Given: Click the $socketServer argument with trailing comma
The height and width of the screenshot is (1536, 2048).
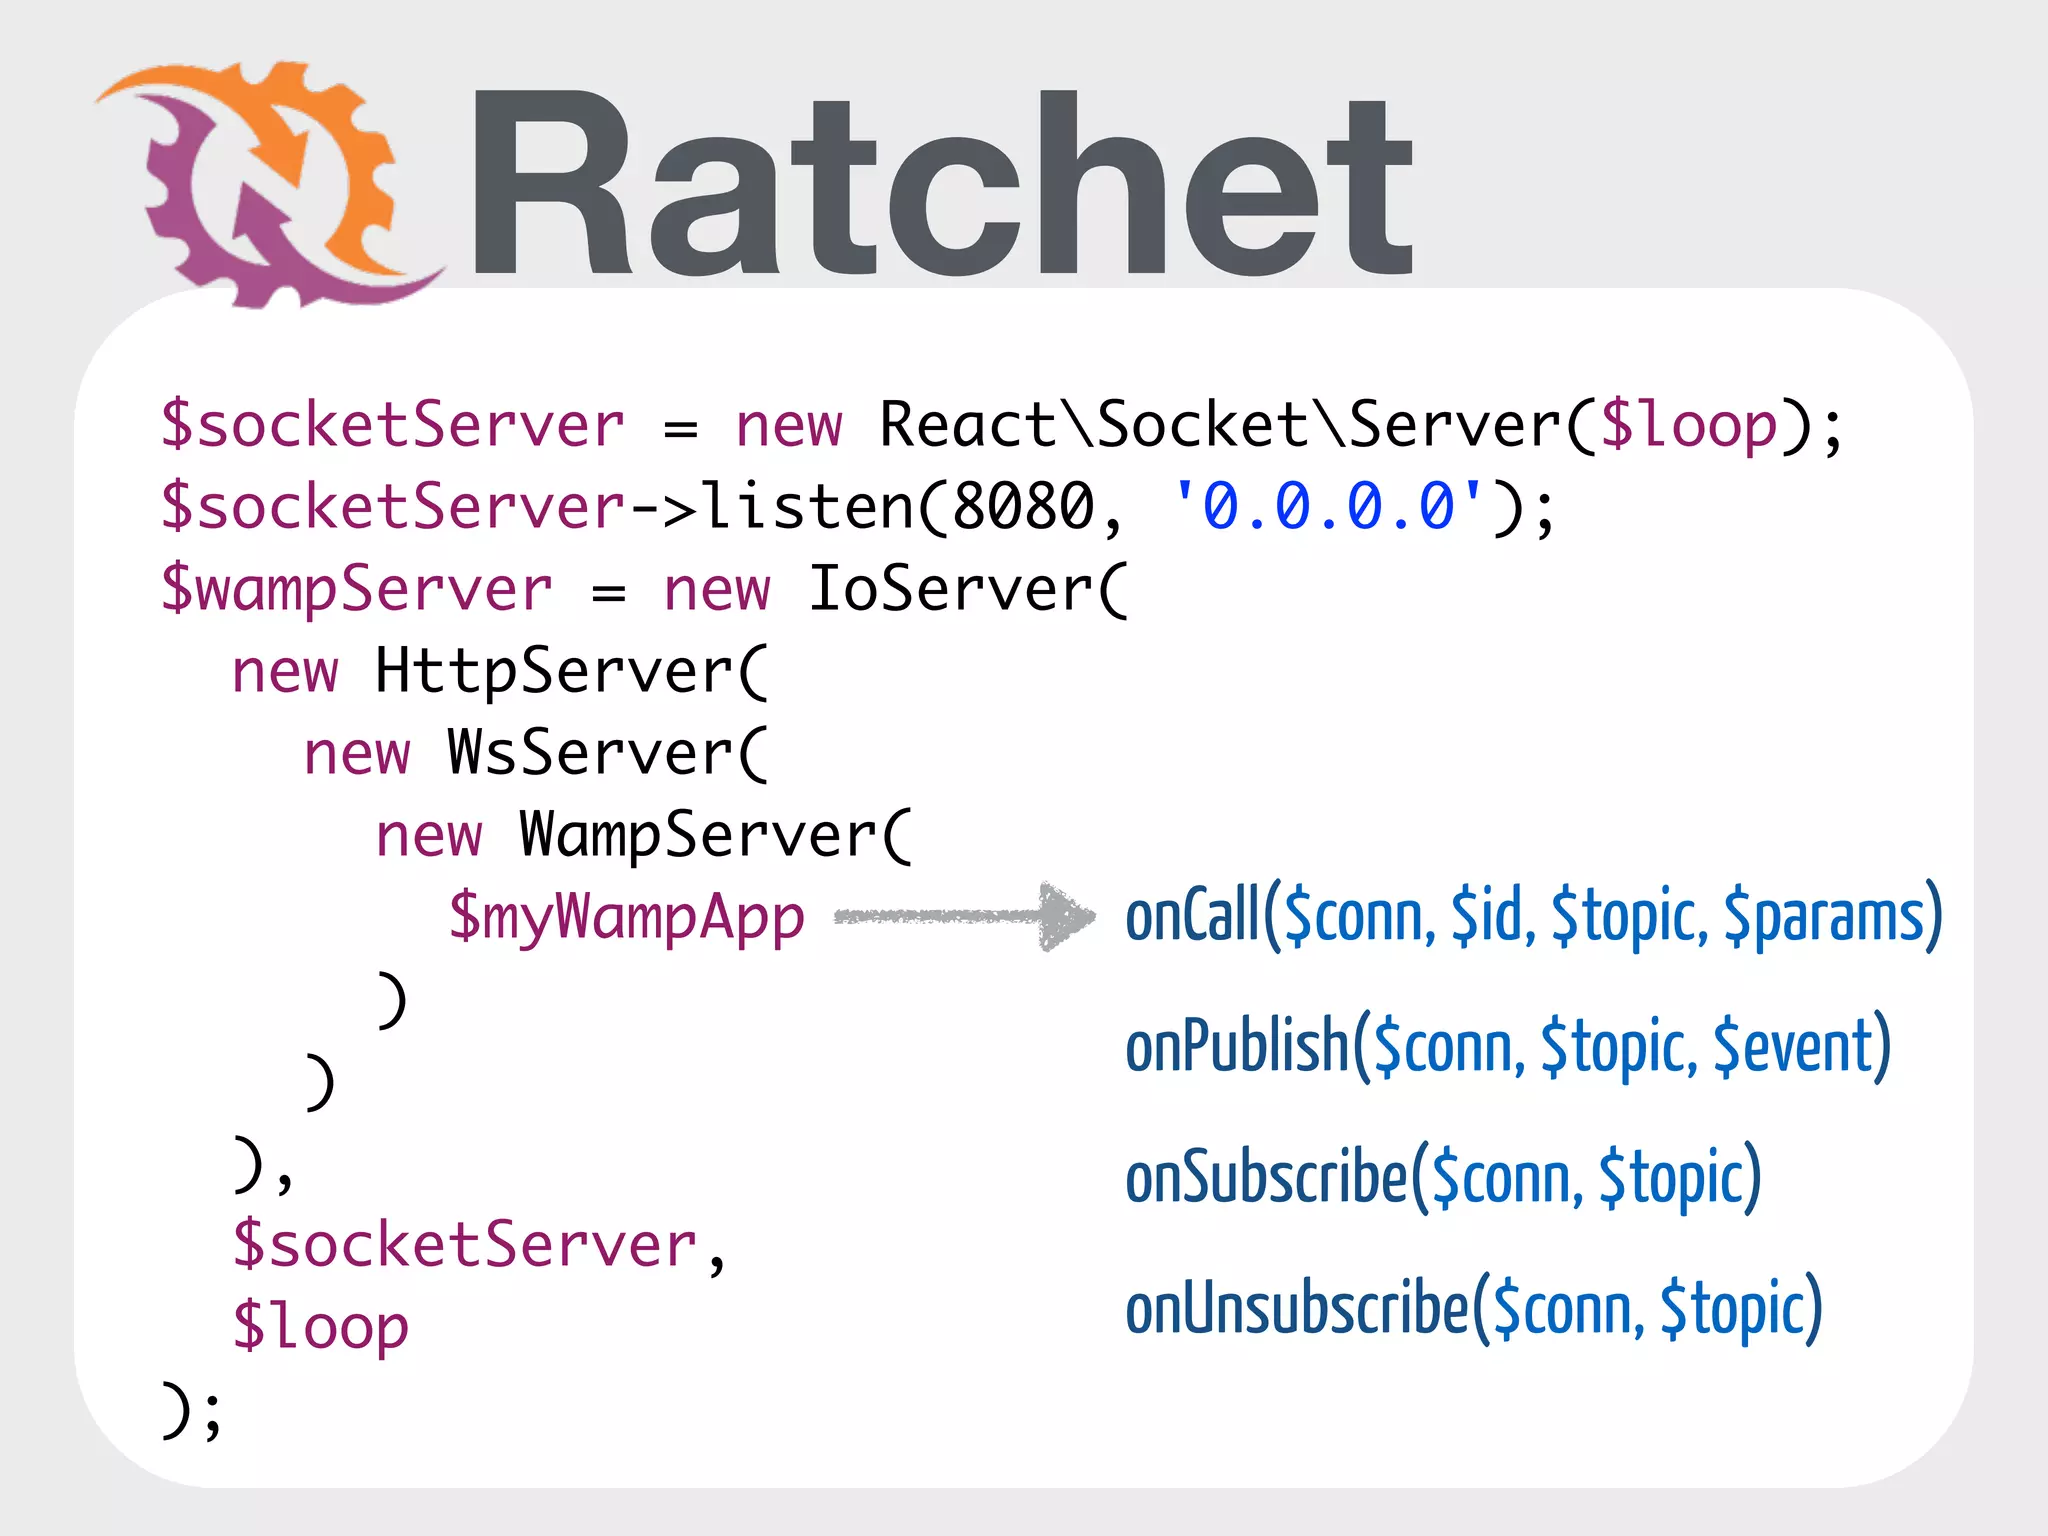Looking at the screenshot, I should pos(478,1245).
